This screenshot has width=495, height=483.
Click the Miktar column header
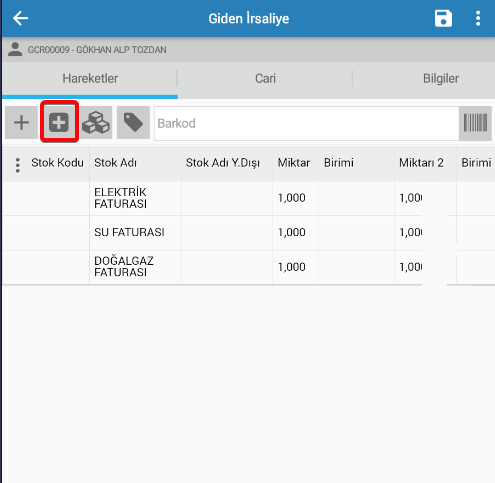(294, 163)
